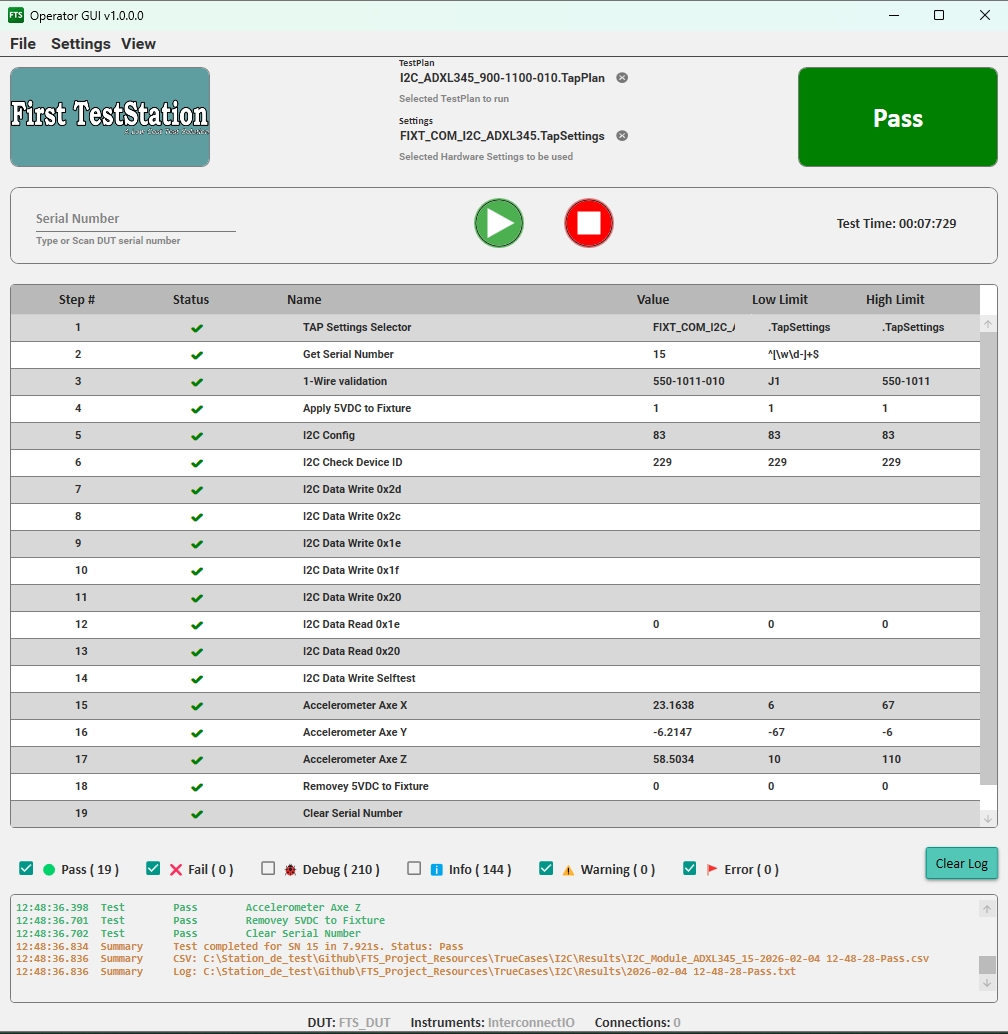This screenshot has height=1034, width=1008.
Task: Focus the Serial Number input field
Action: [135, 219]
